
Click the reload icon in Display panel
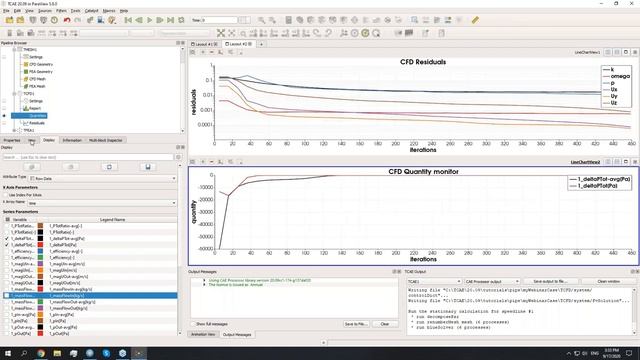[109, 167]
